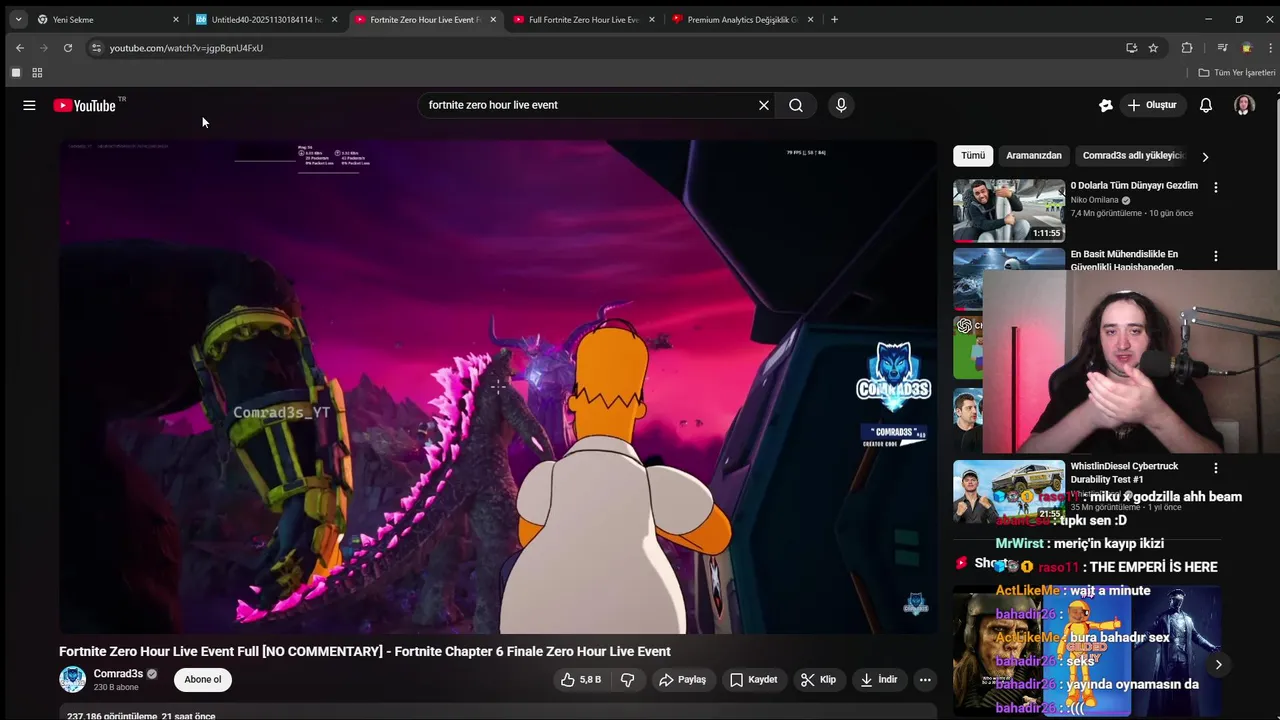Image resolution: width=1280 pixels, height=720 pixels.
Task: Click the address bar URL
Action: [x=186, y=48]
